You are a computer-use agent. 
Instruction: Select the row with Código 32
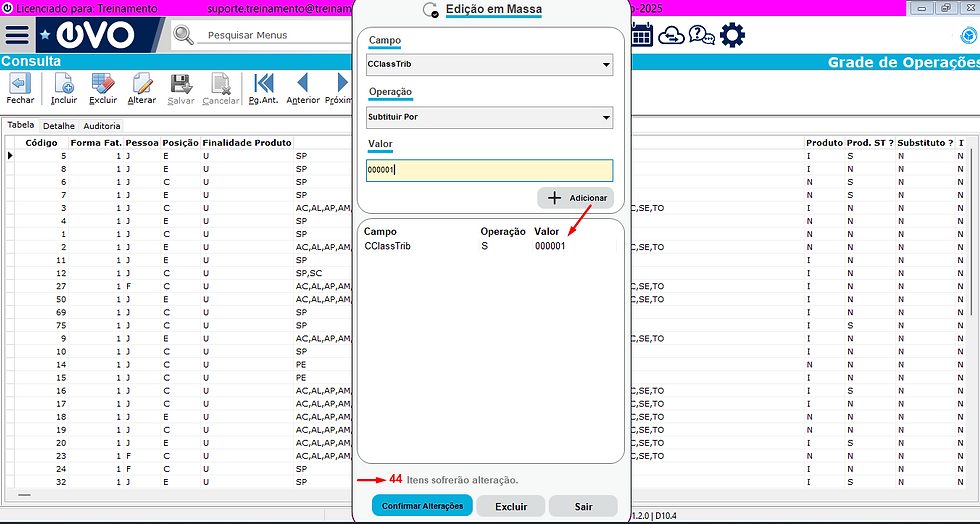tap(181, 482)
